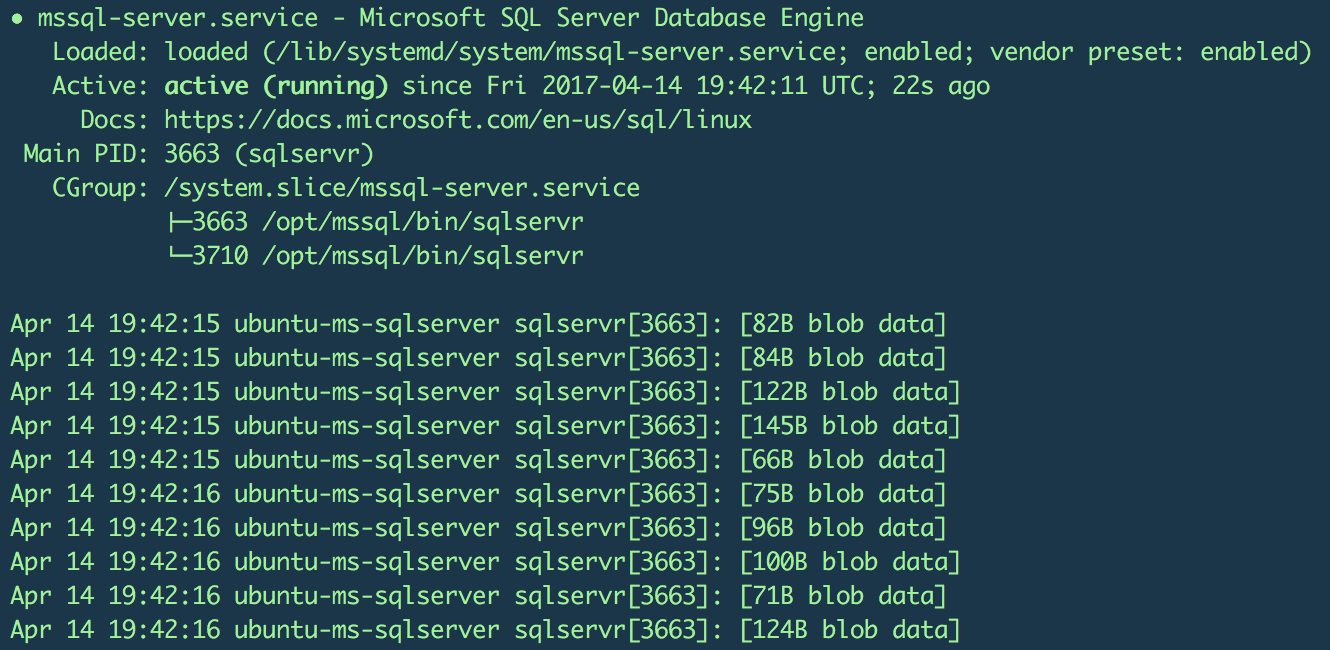Open the docs.microsoft.com SQL Linux link
Screen dimensions: 1330x650
(x=458, y=120)
